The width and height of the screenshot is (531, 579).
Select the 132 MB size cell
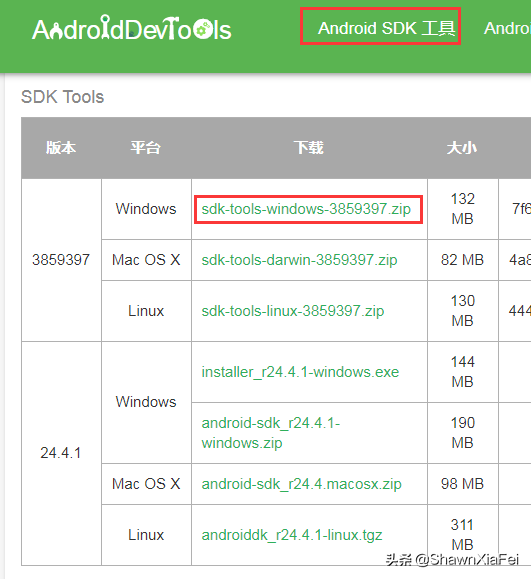(x=463, y=209)
